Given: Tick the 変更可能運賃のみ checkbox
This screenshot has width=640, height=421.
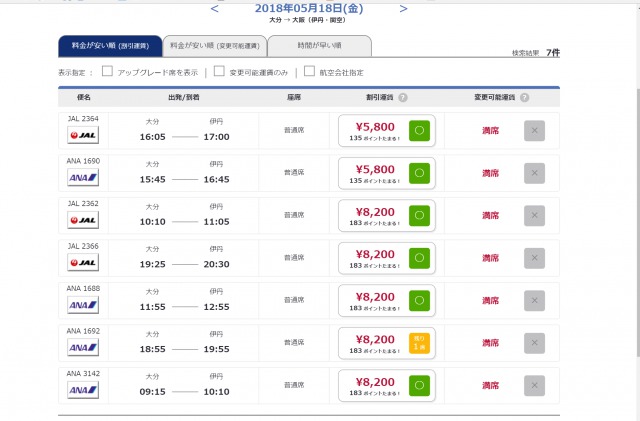Looking at the screenshot, I should pyautogui.click(x=219, y=71).
